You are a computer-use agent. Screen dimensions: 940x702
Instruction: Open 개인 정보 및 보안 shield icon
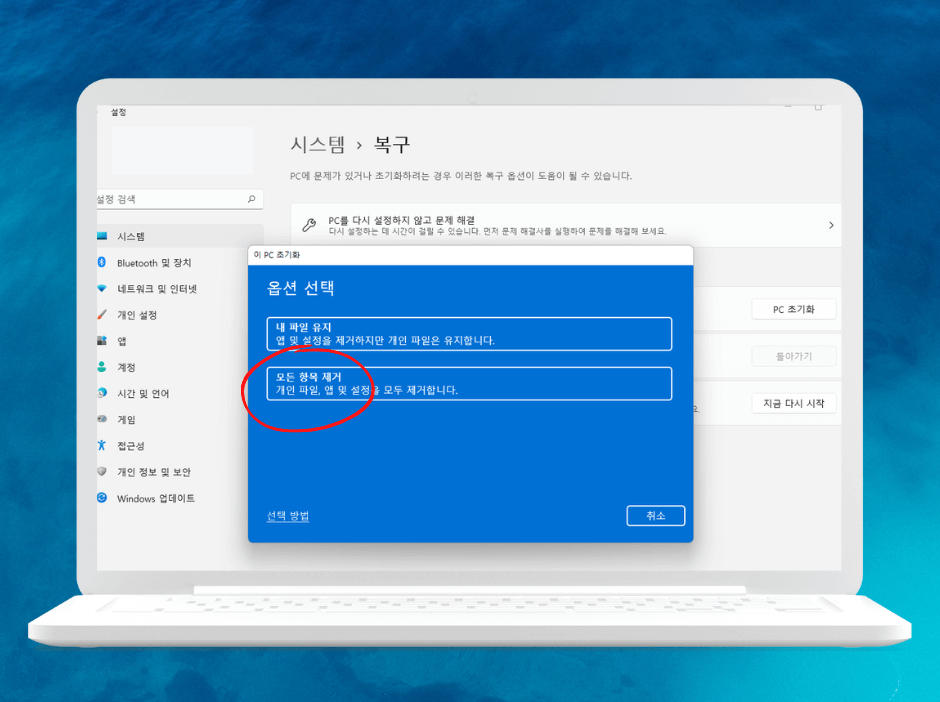pyautogui.click(x=104, y=472)
